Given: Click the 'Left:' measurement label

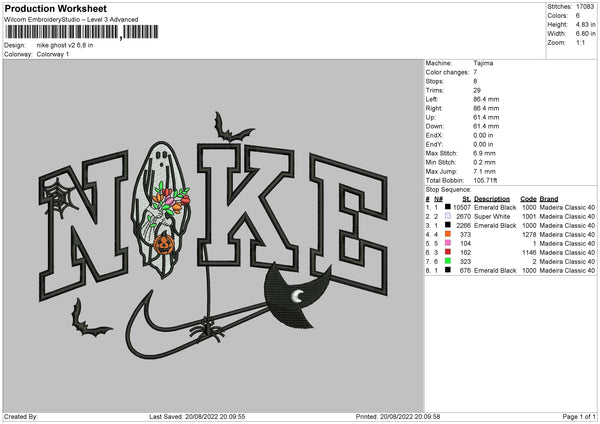Looking at the screenshot, I should 432,99.
